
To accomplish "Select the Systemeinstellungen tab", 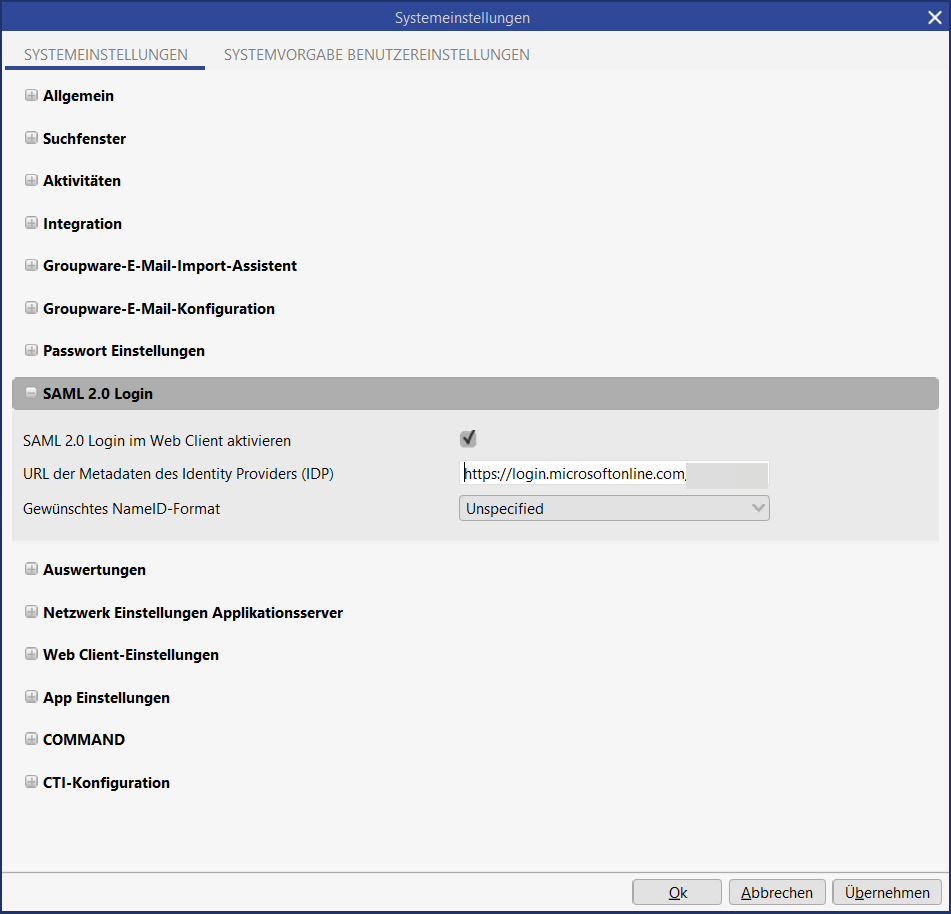I will [x=105, y=55].
